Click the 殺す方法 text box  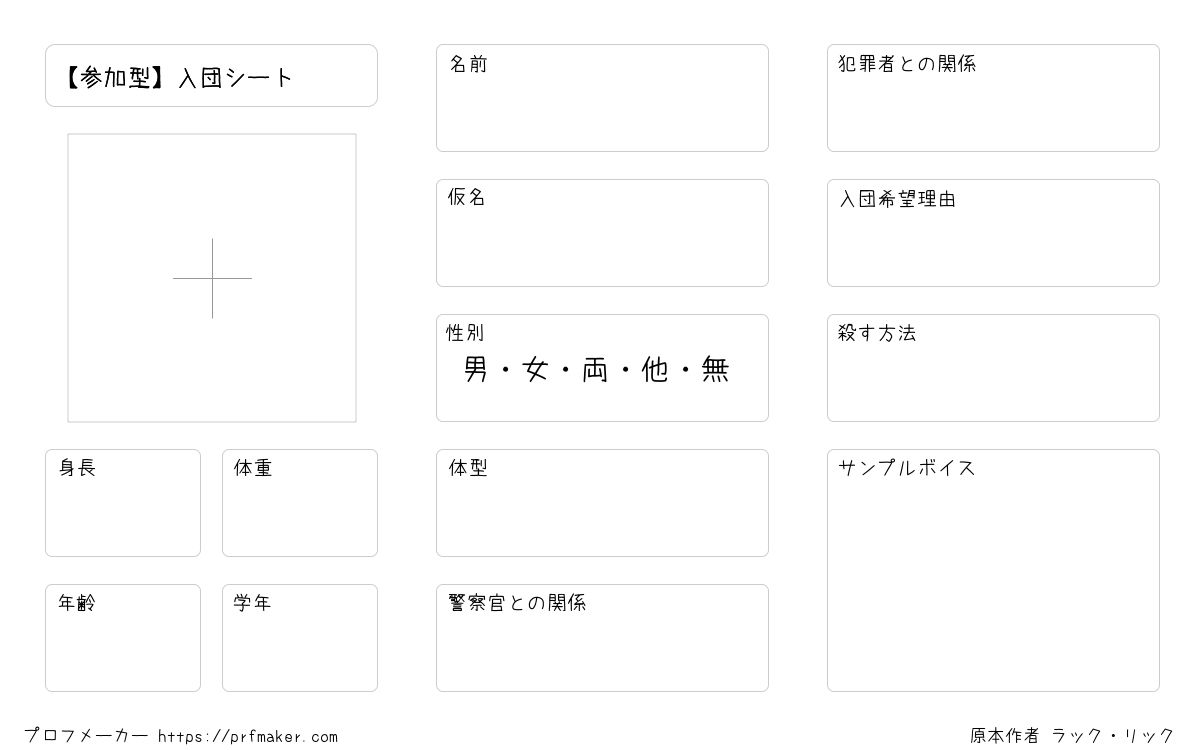coord(993,368)
